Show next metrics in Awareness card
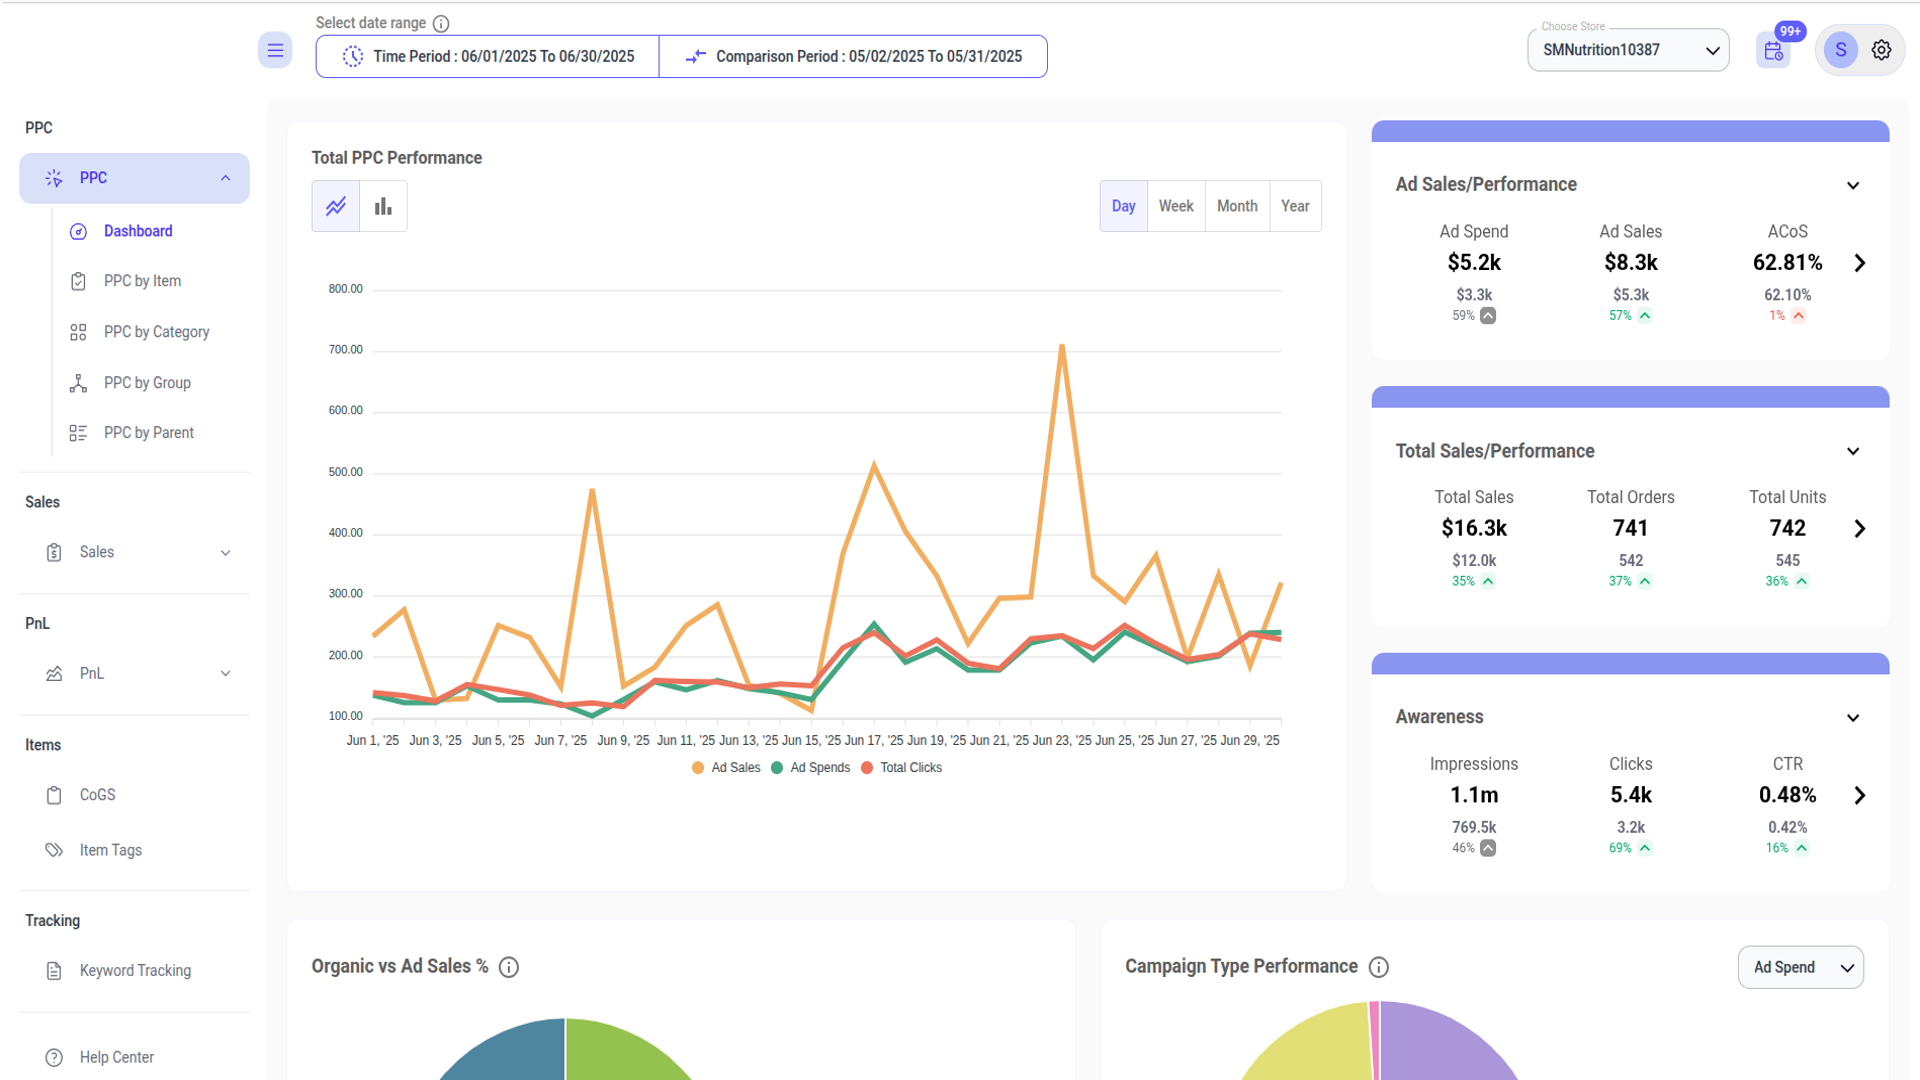 (1859, 796)
